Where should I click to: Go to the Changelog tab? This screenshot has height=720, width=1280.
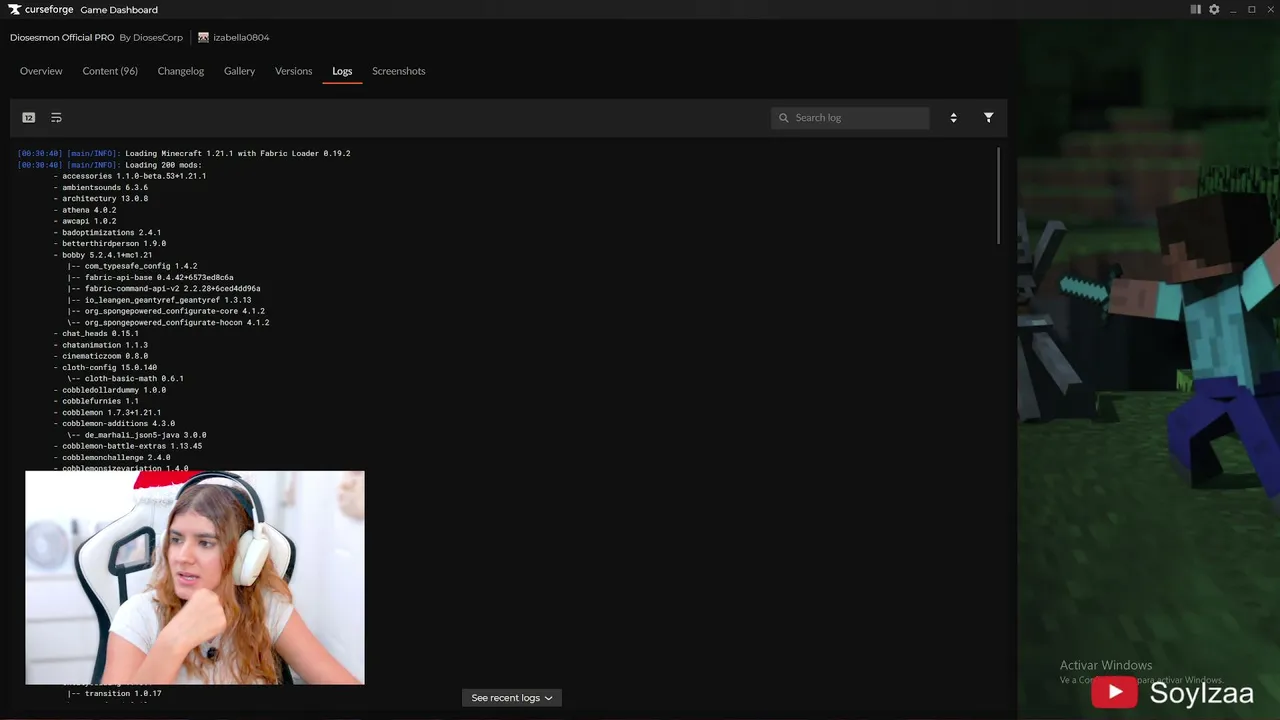[181, 71]
